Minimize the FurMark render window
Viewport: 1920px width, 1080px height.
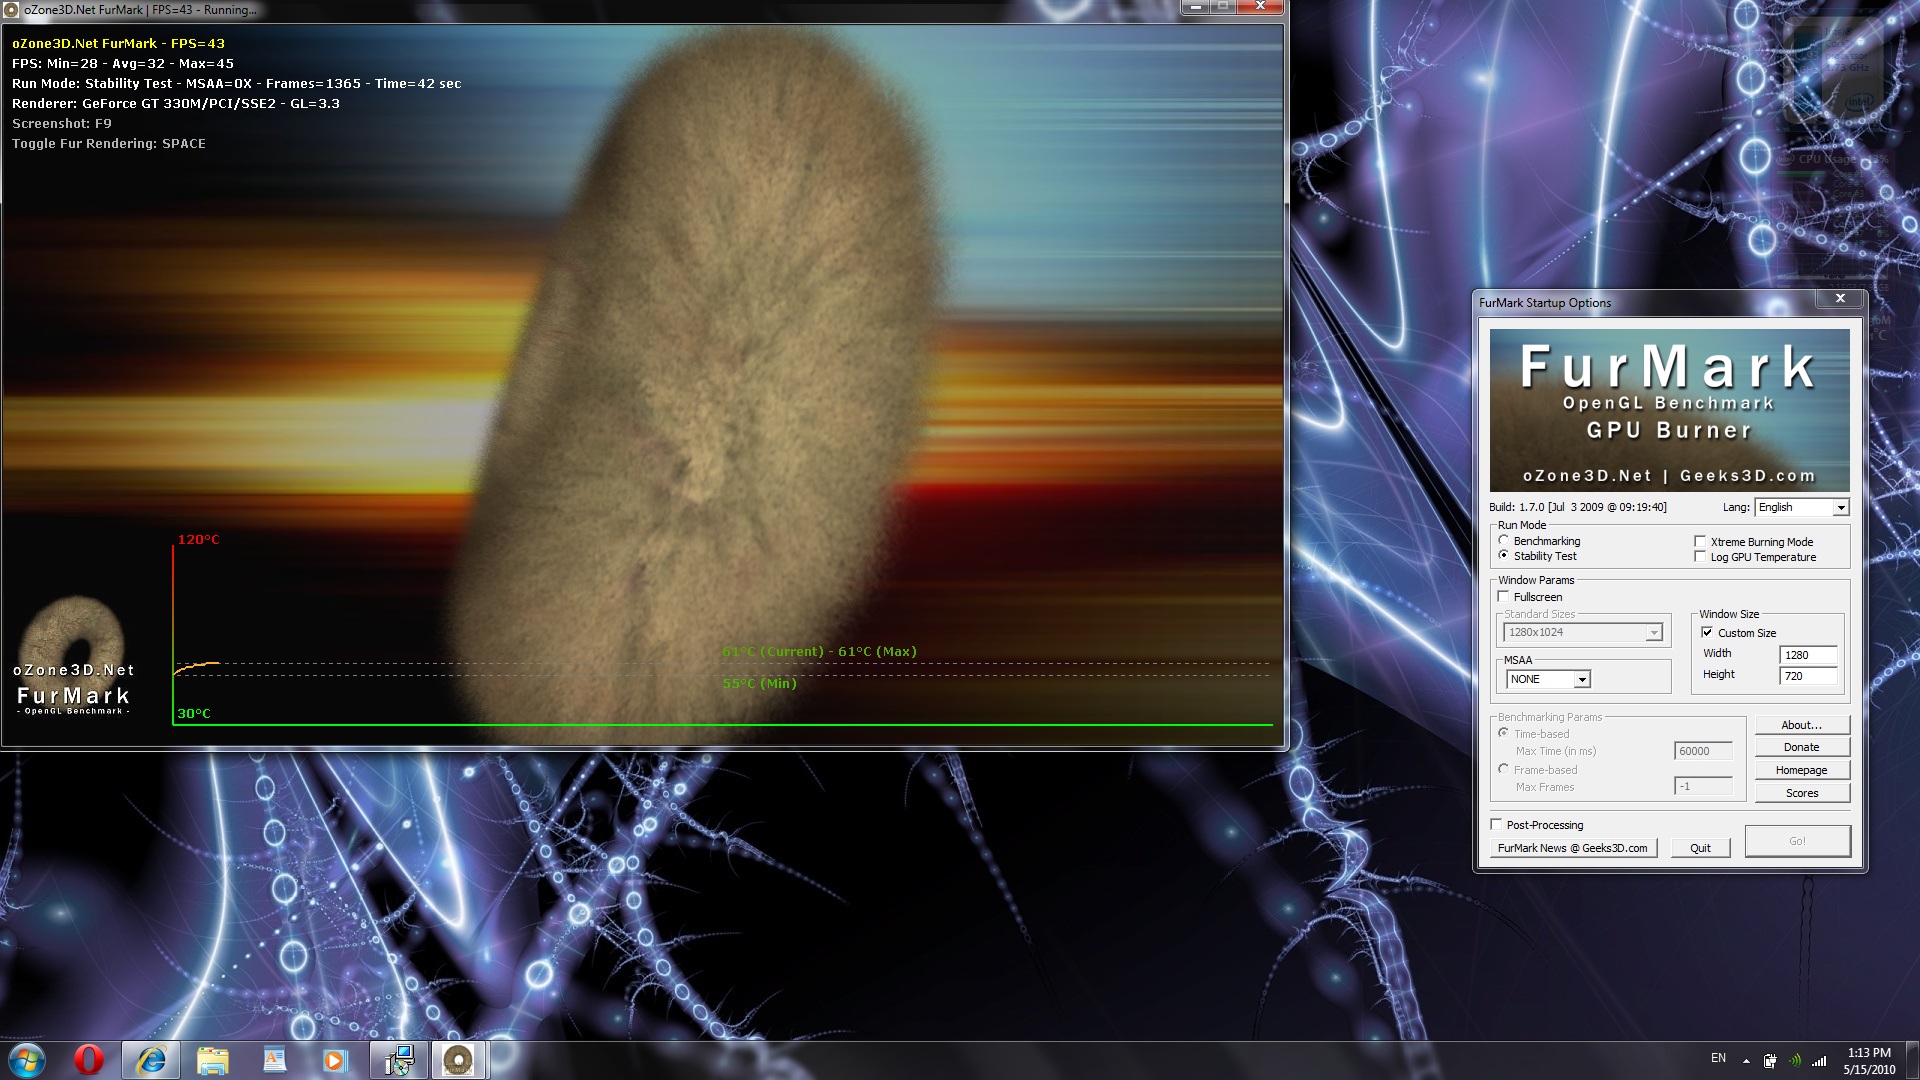coord(1195,7)
